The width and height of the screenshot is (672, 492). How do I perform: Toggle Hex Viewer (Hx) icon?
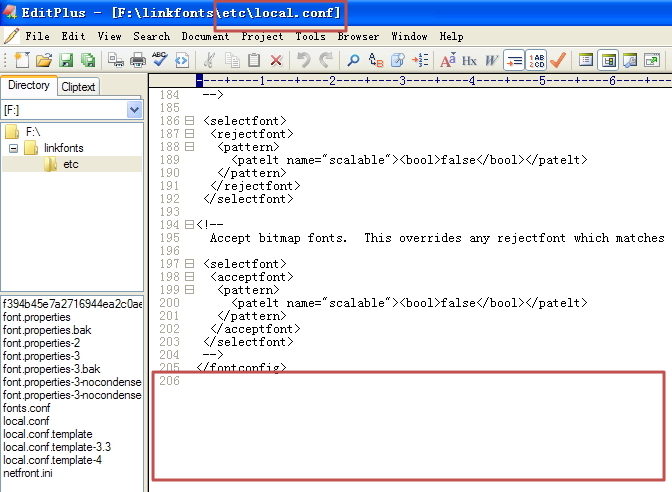coord(469,60)
